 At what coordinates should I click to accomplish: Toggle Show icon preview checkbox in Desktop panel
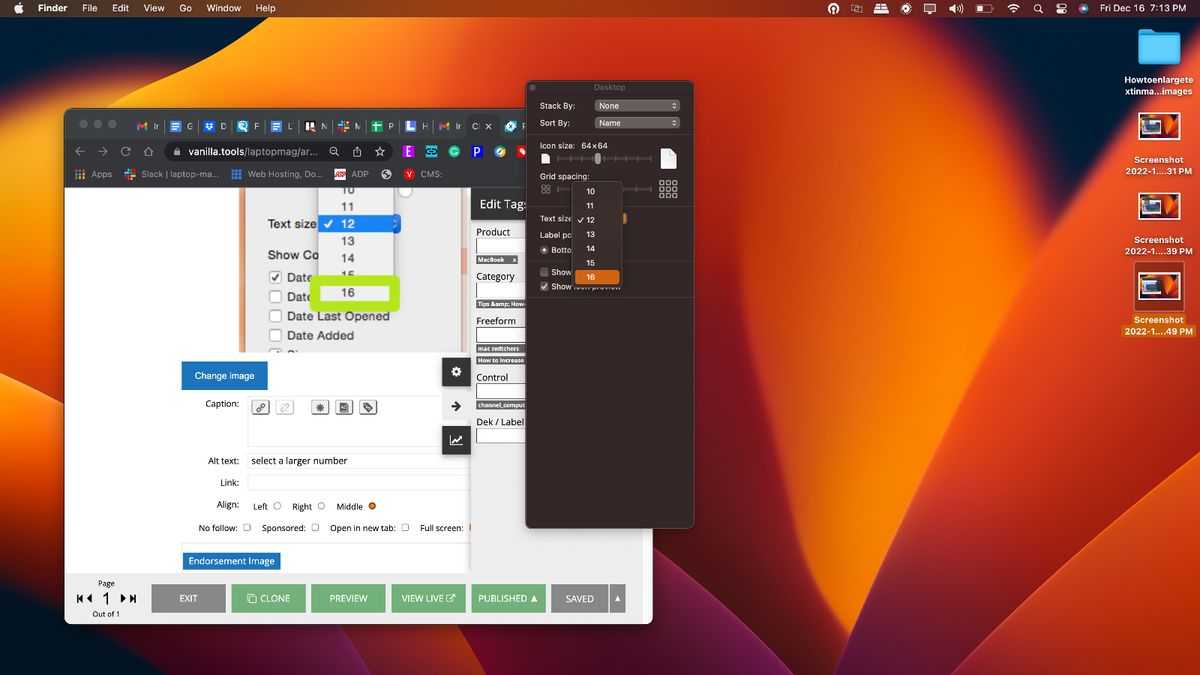(x=544, y=287)
